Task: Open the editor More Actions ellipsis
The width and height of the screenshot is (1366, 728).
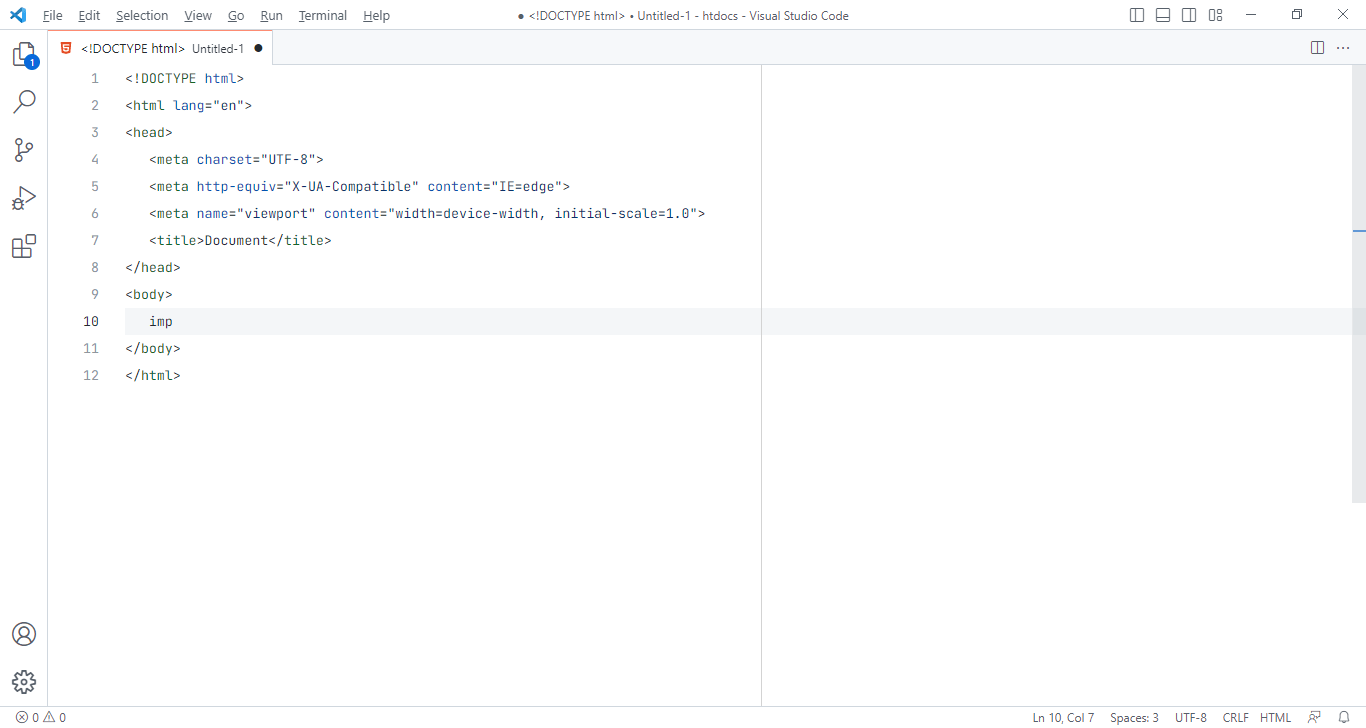Action: pos(1343,48)
